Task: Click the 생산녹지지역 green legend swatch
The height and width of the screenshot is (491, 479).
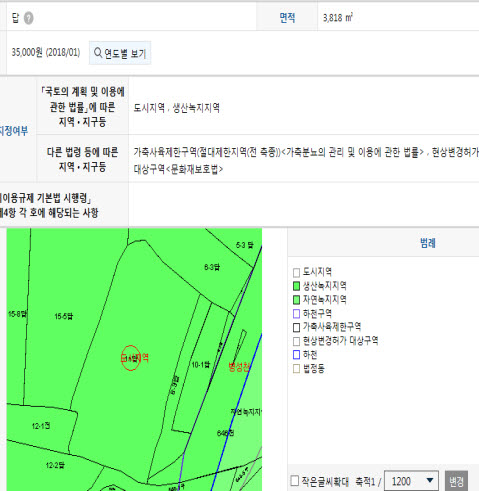Action: point(296,286)
